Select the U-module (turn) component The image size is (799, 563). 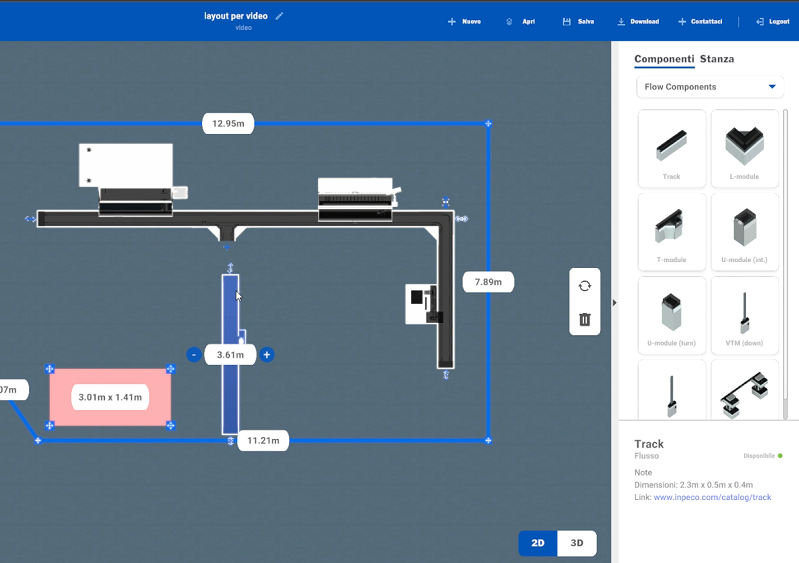coord(672,315)
